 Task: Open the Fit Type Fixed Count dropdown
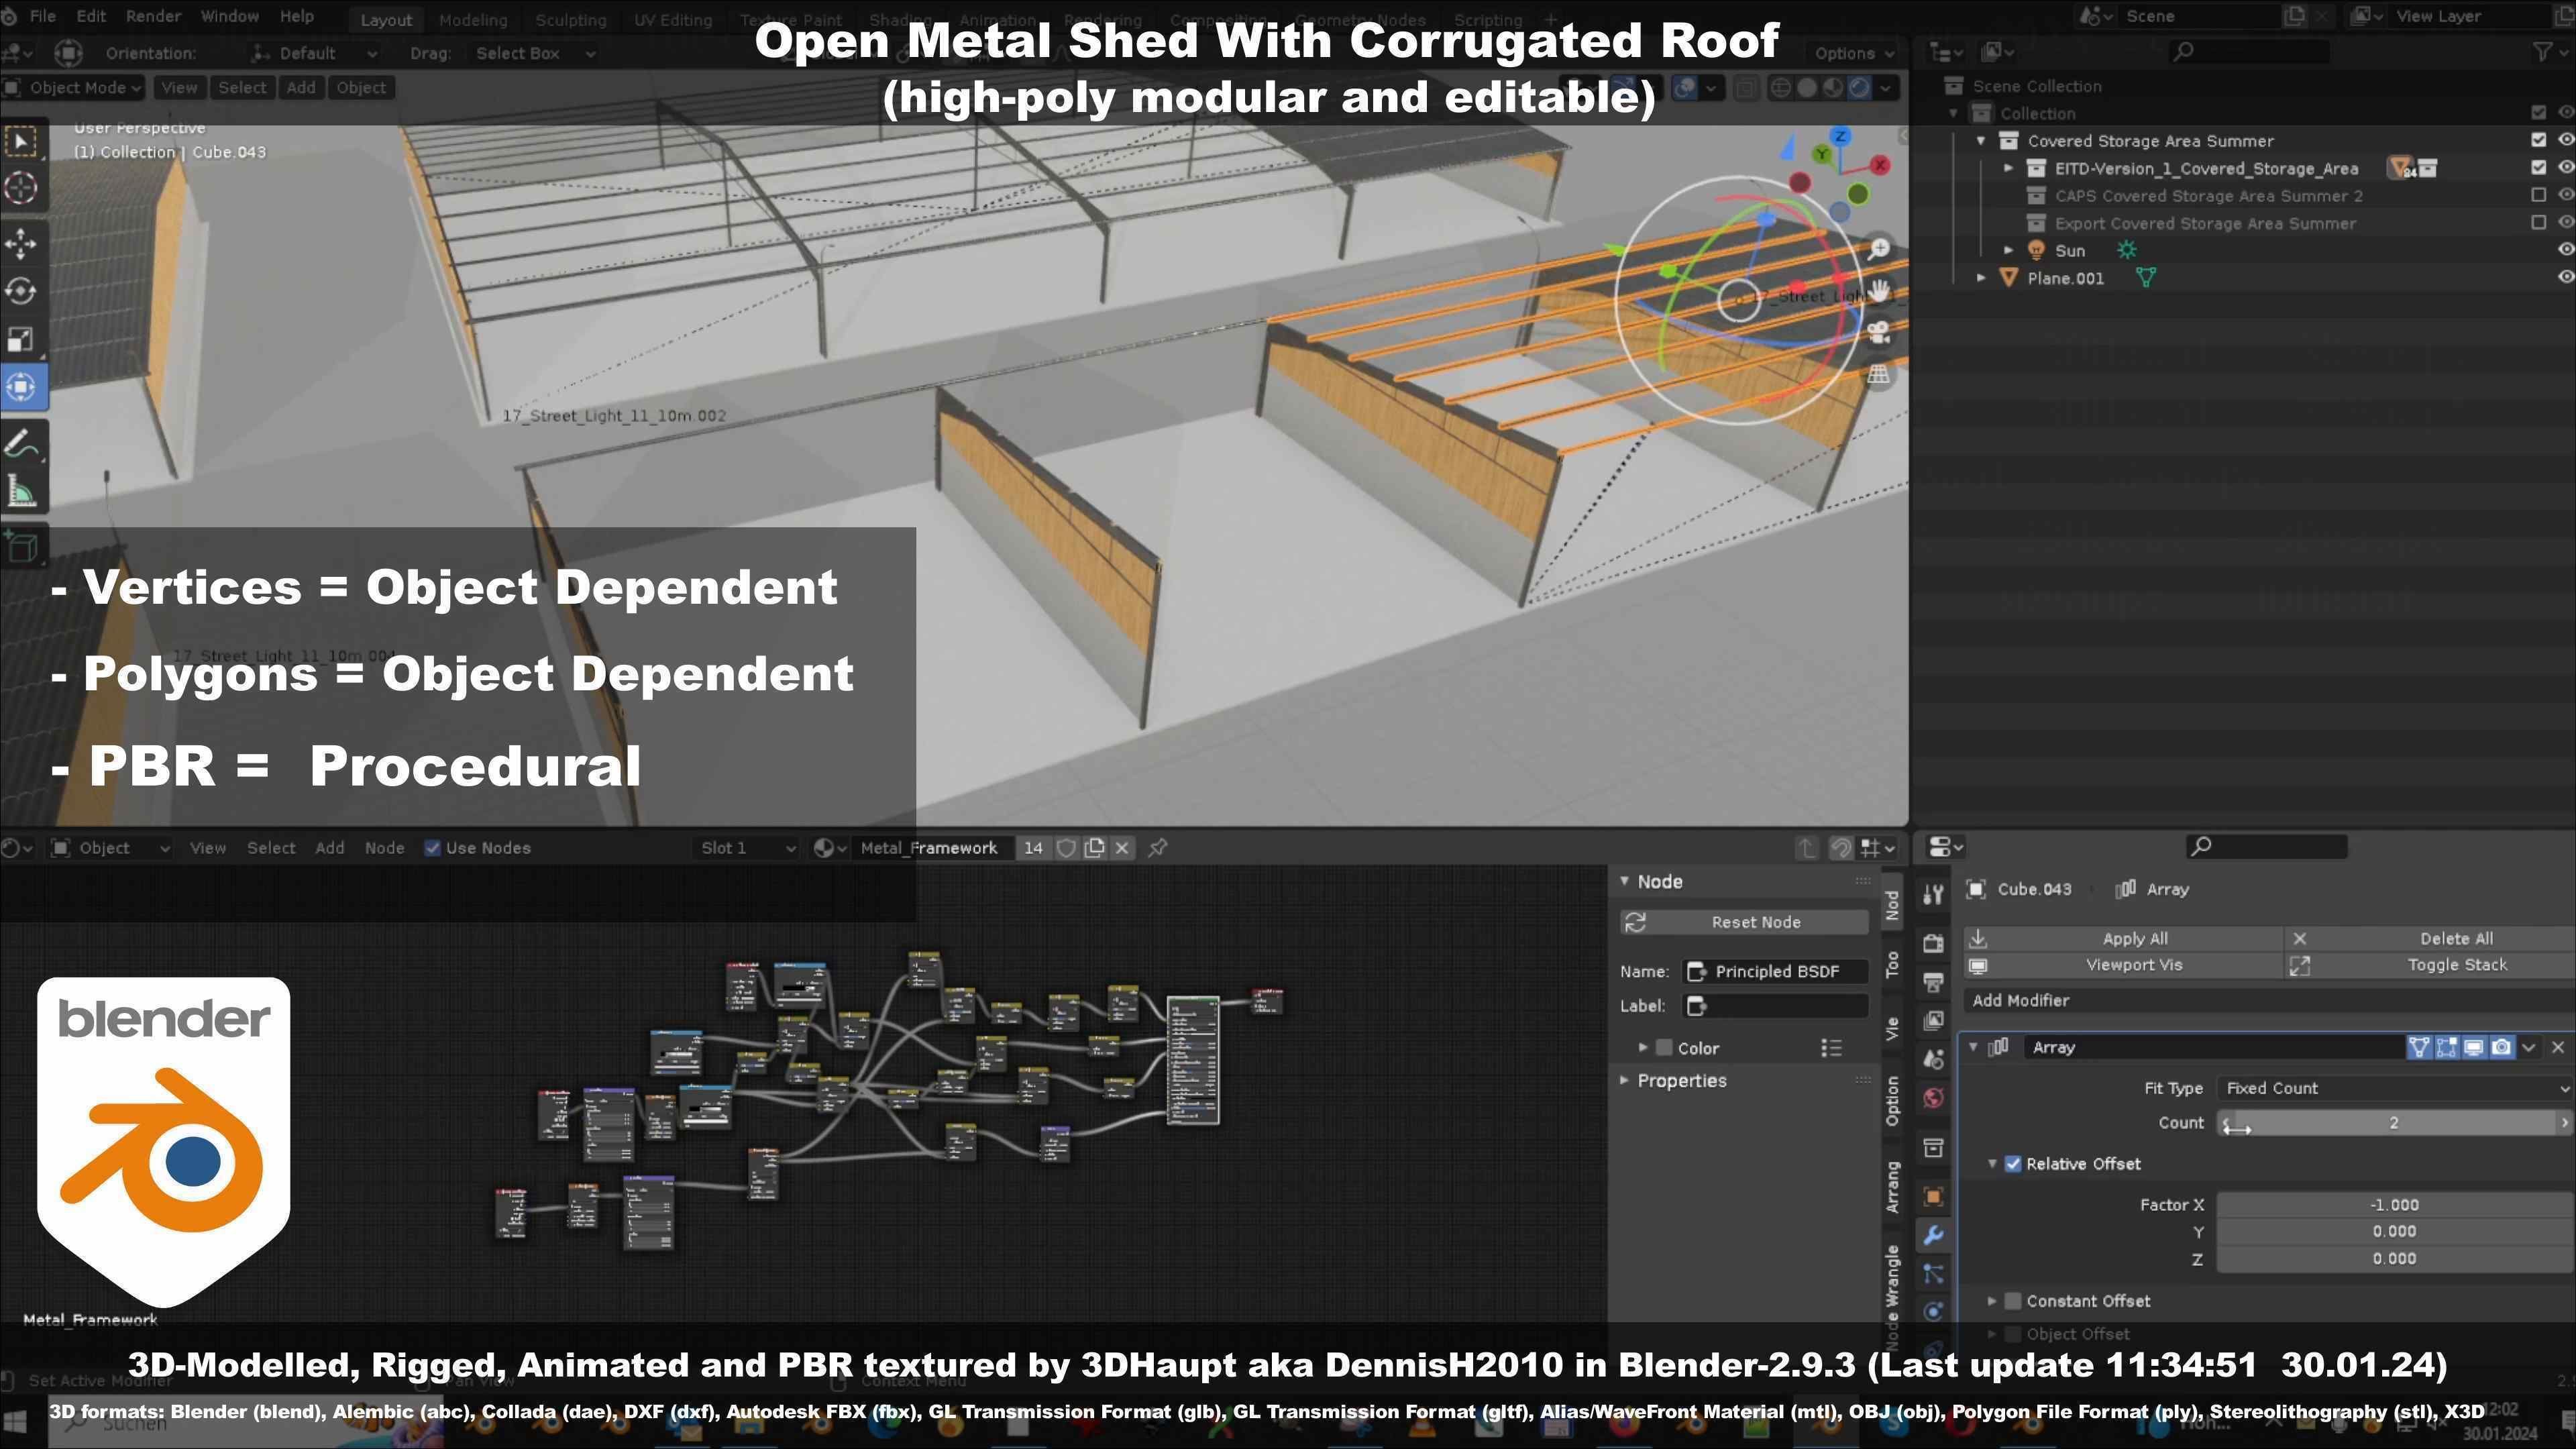click(x=2394, y=1088)
